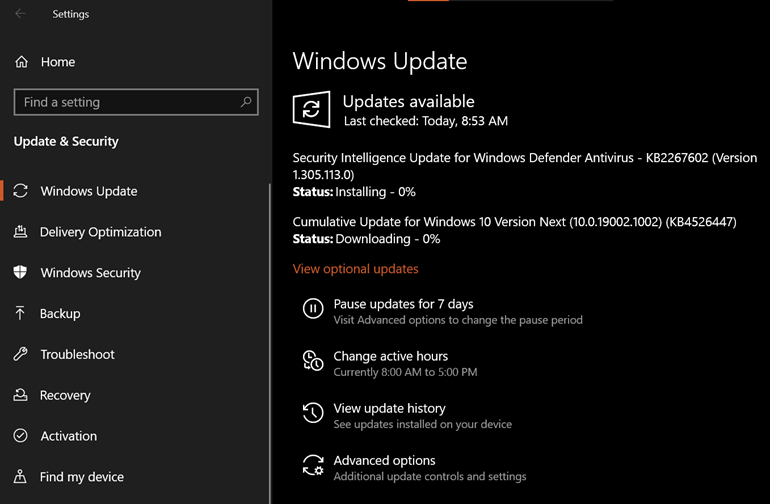The height and width of the screenshot is (504, 770).
Task: Open Change active hours
Action: pos(390,356)
